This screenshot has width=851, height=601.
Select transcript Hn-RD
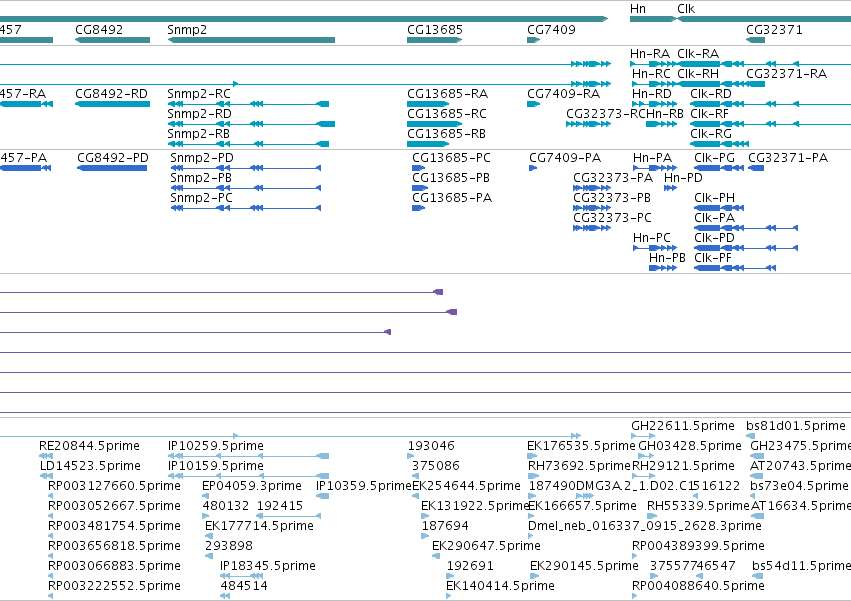(x=651, y=94)
